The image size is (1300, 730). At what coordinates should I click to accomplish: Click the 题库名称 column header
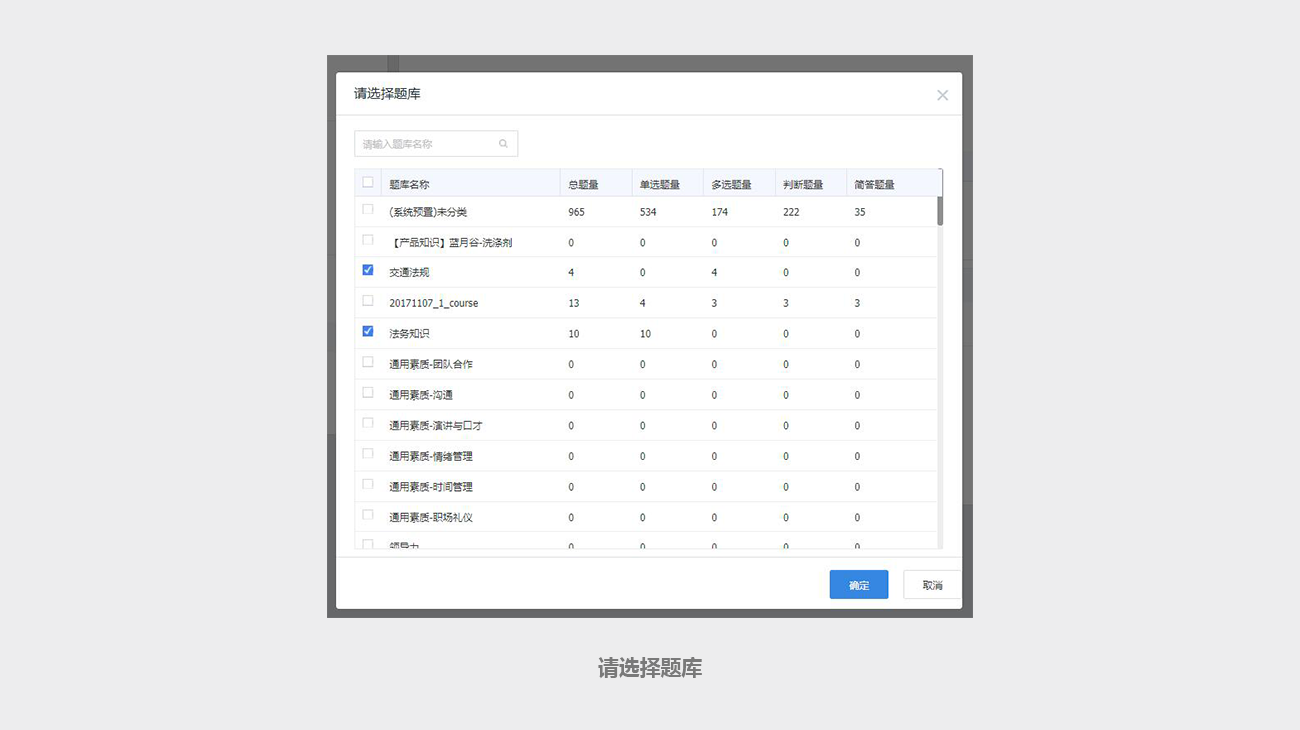tap(409, 184)
